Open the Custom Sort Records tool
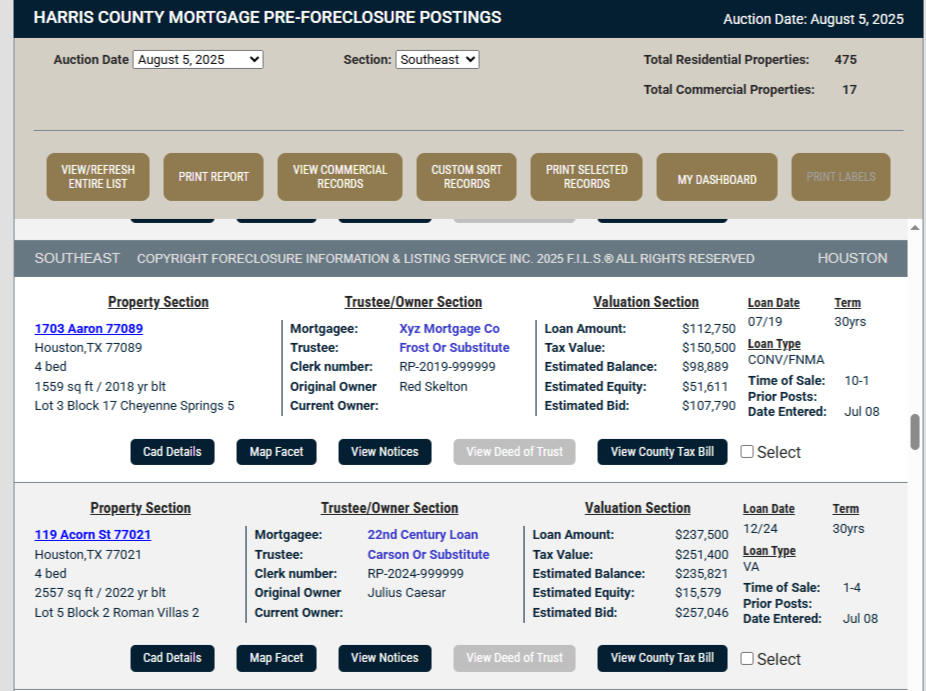Image resolution: width=926 pixels, height=691 pixels. (x=465, y=176)
